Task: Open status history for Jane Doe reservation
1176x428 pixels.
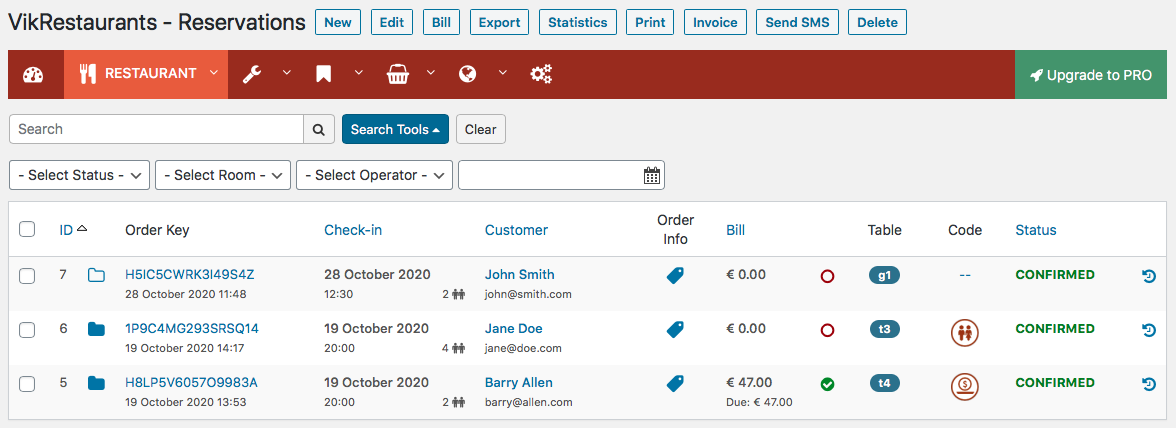Action: click(1148, 330)
